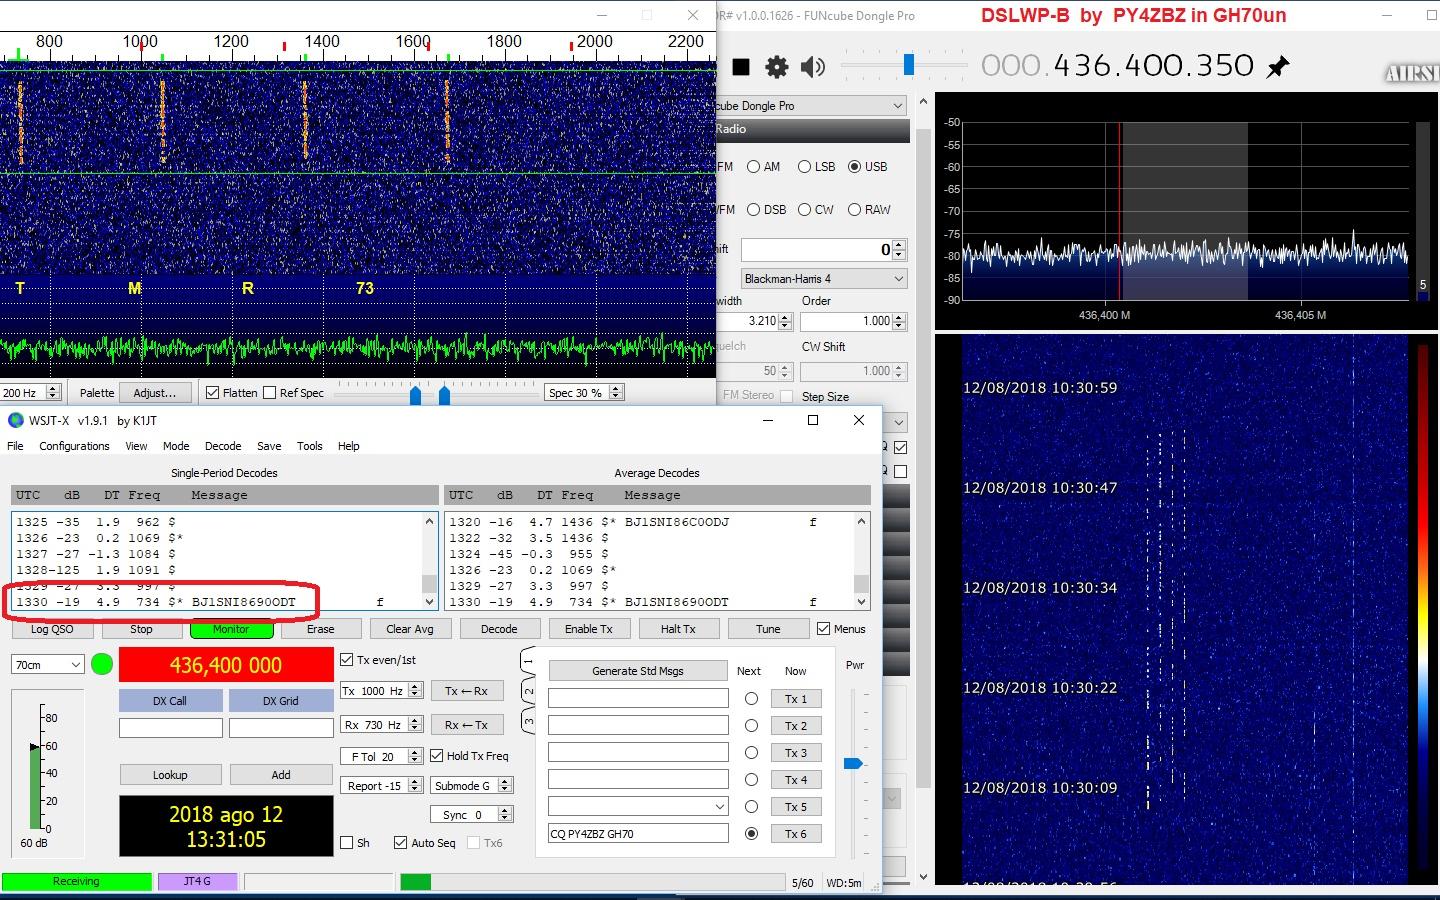This screenshot has width=1440, height=900.
Task: Click the Log QSO button
Action: coord(52,629)
